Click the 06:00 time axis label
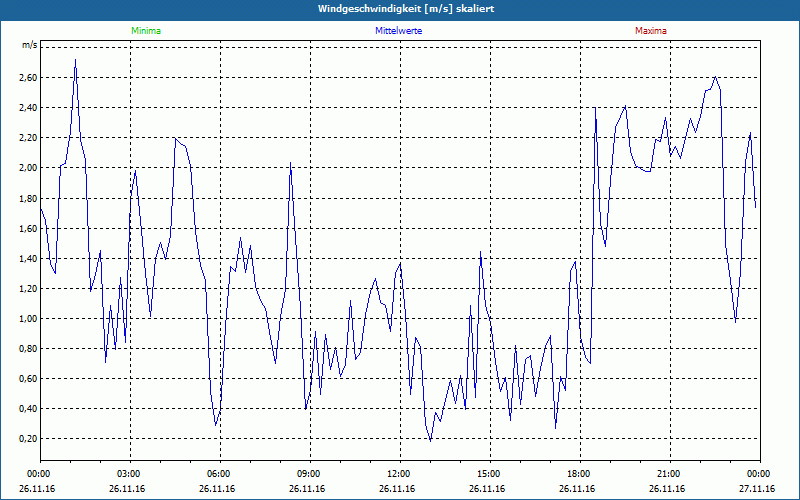 pyautogui.click(x=220, y=474)
